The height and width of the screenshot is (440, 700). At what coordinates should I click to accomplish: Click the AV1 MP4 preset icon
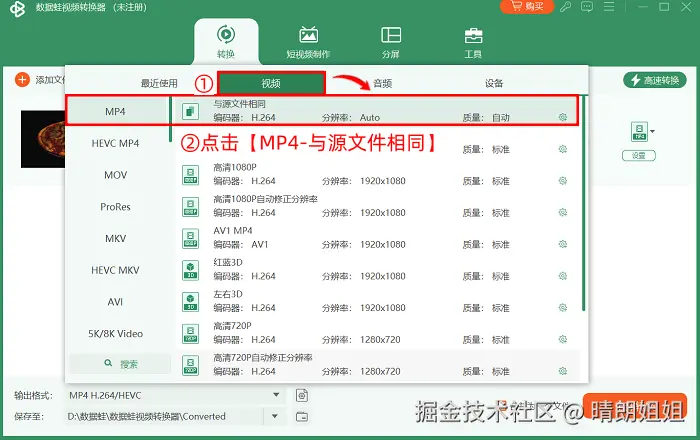[191, 238]
